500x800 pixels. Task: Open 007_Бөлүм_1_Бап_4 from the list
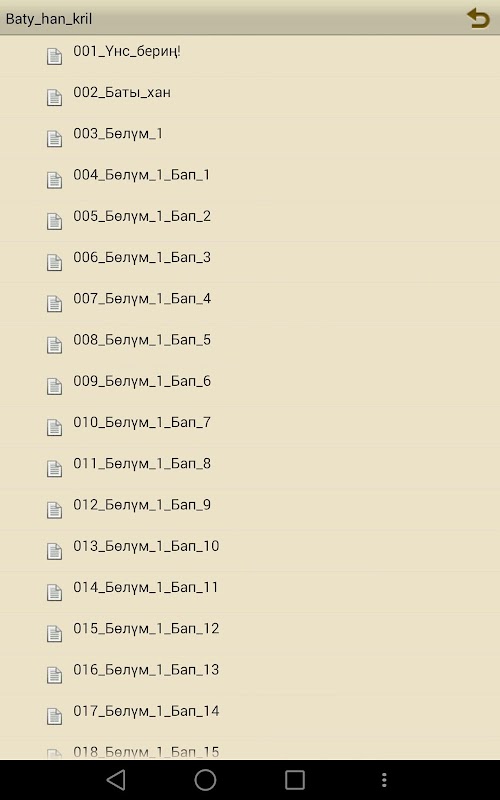(250, 304)
